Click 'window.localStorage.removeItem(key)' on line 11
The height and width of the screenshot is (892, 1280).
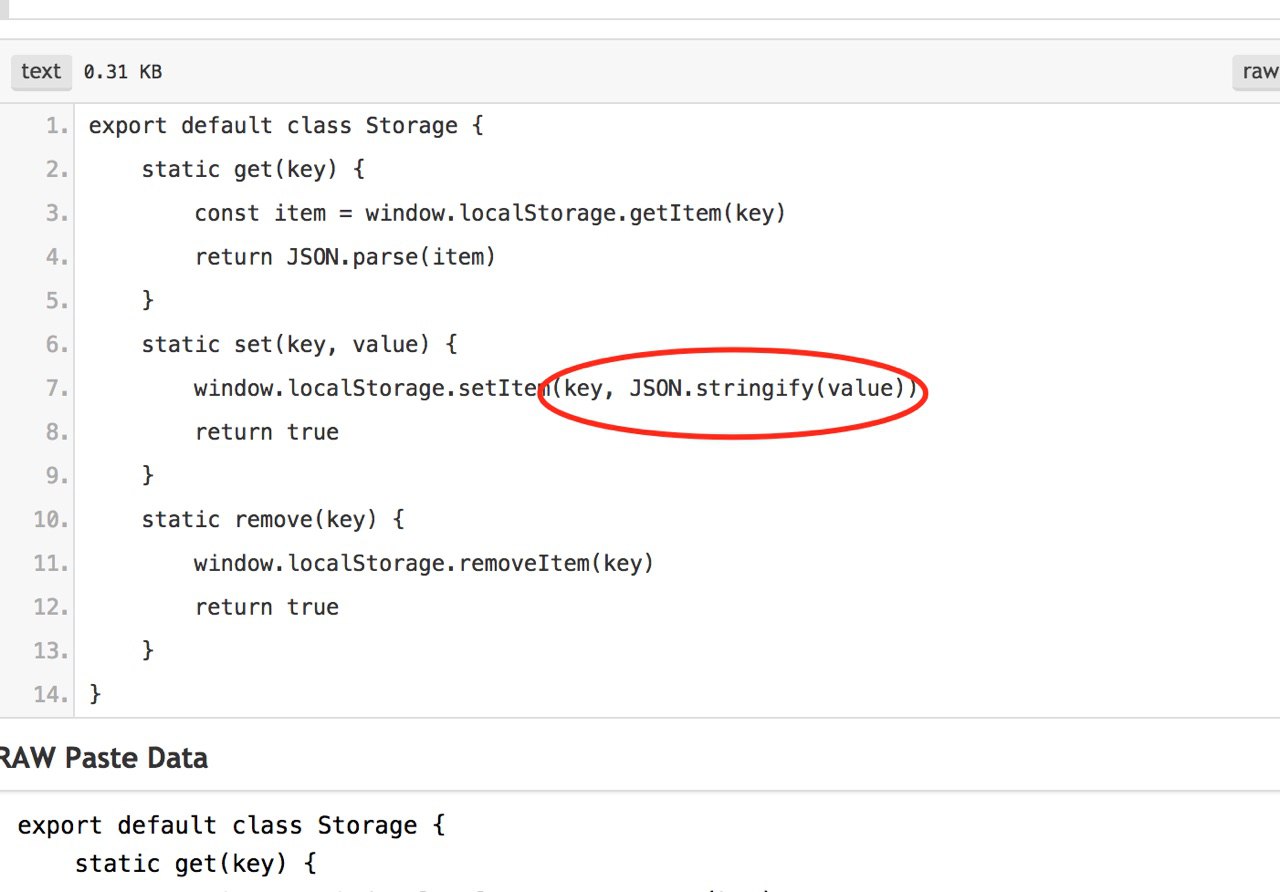click(424, 563)
